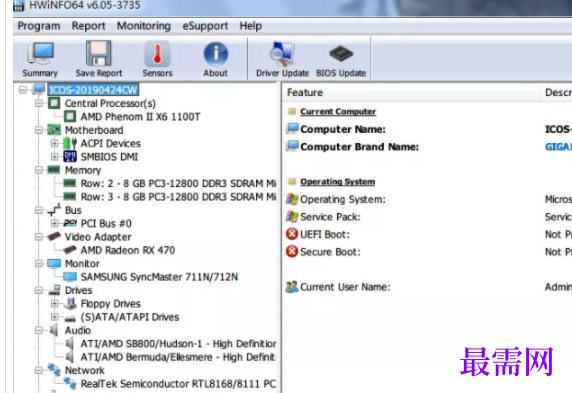Open the Report menu
Viewport: 572px width, 393px height.
88,26
